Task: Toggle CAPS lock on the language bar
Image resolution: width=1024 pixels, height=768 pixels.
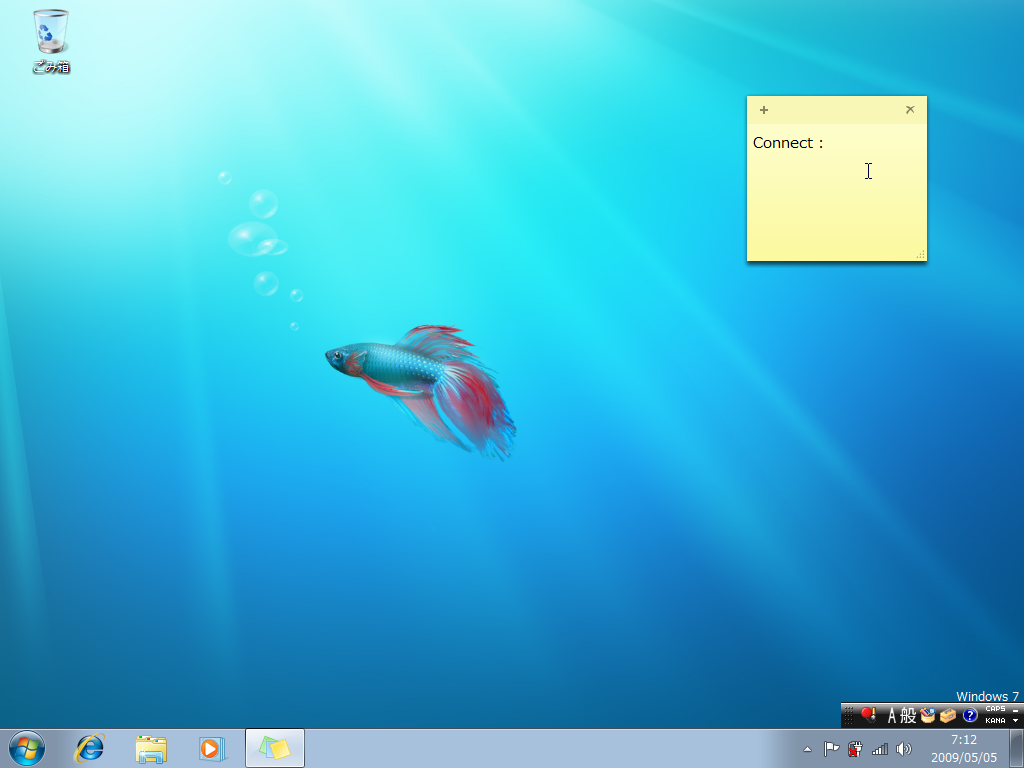Action: (x=995, y=709)
